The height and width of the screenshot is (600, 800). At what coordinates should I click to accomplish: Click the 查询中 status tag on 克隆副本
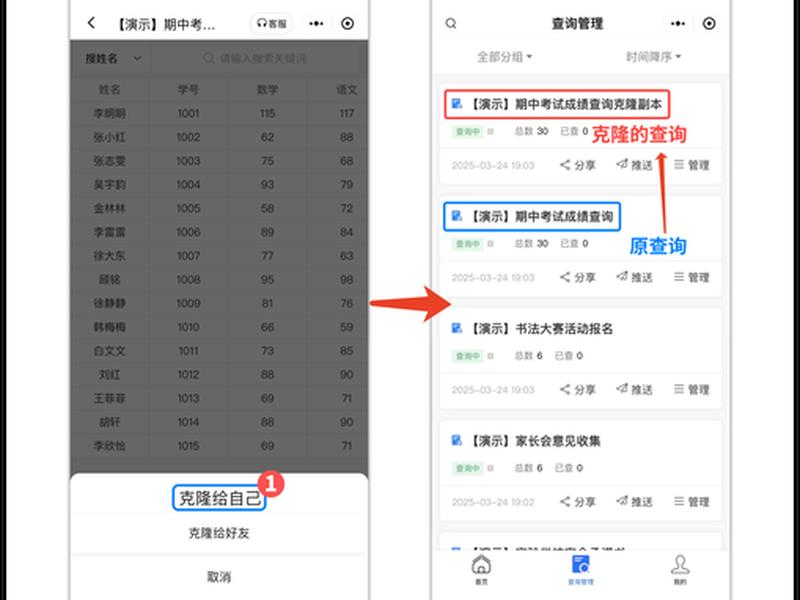[x=467, y=132]
